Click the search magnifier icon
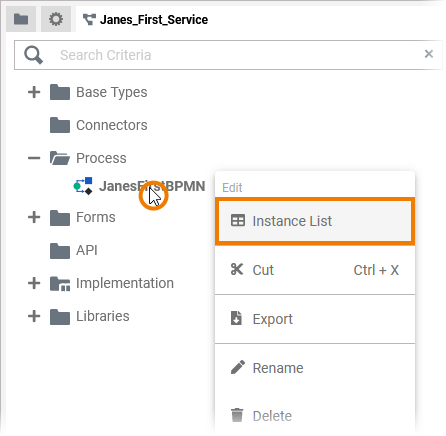Viewport: 446px width, 436px height. click(34, 55)
